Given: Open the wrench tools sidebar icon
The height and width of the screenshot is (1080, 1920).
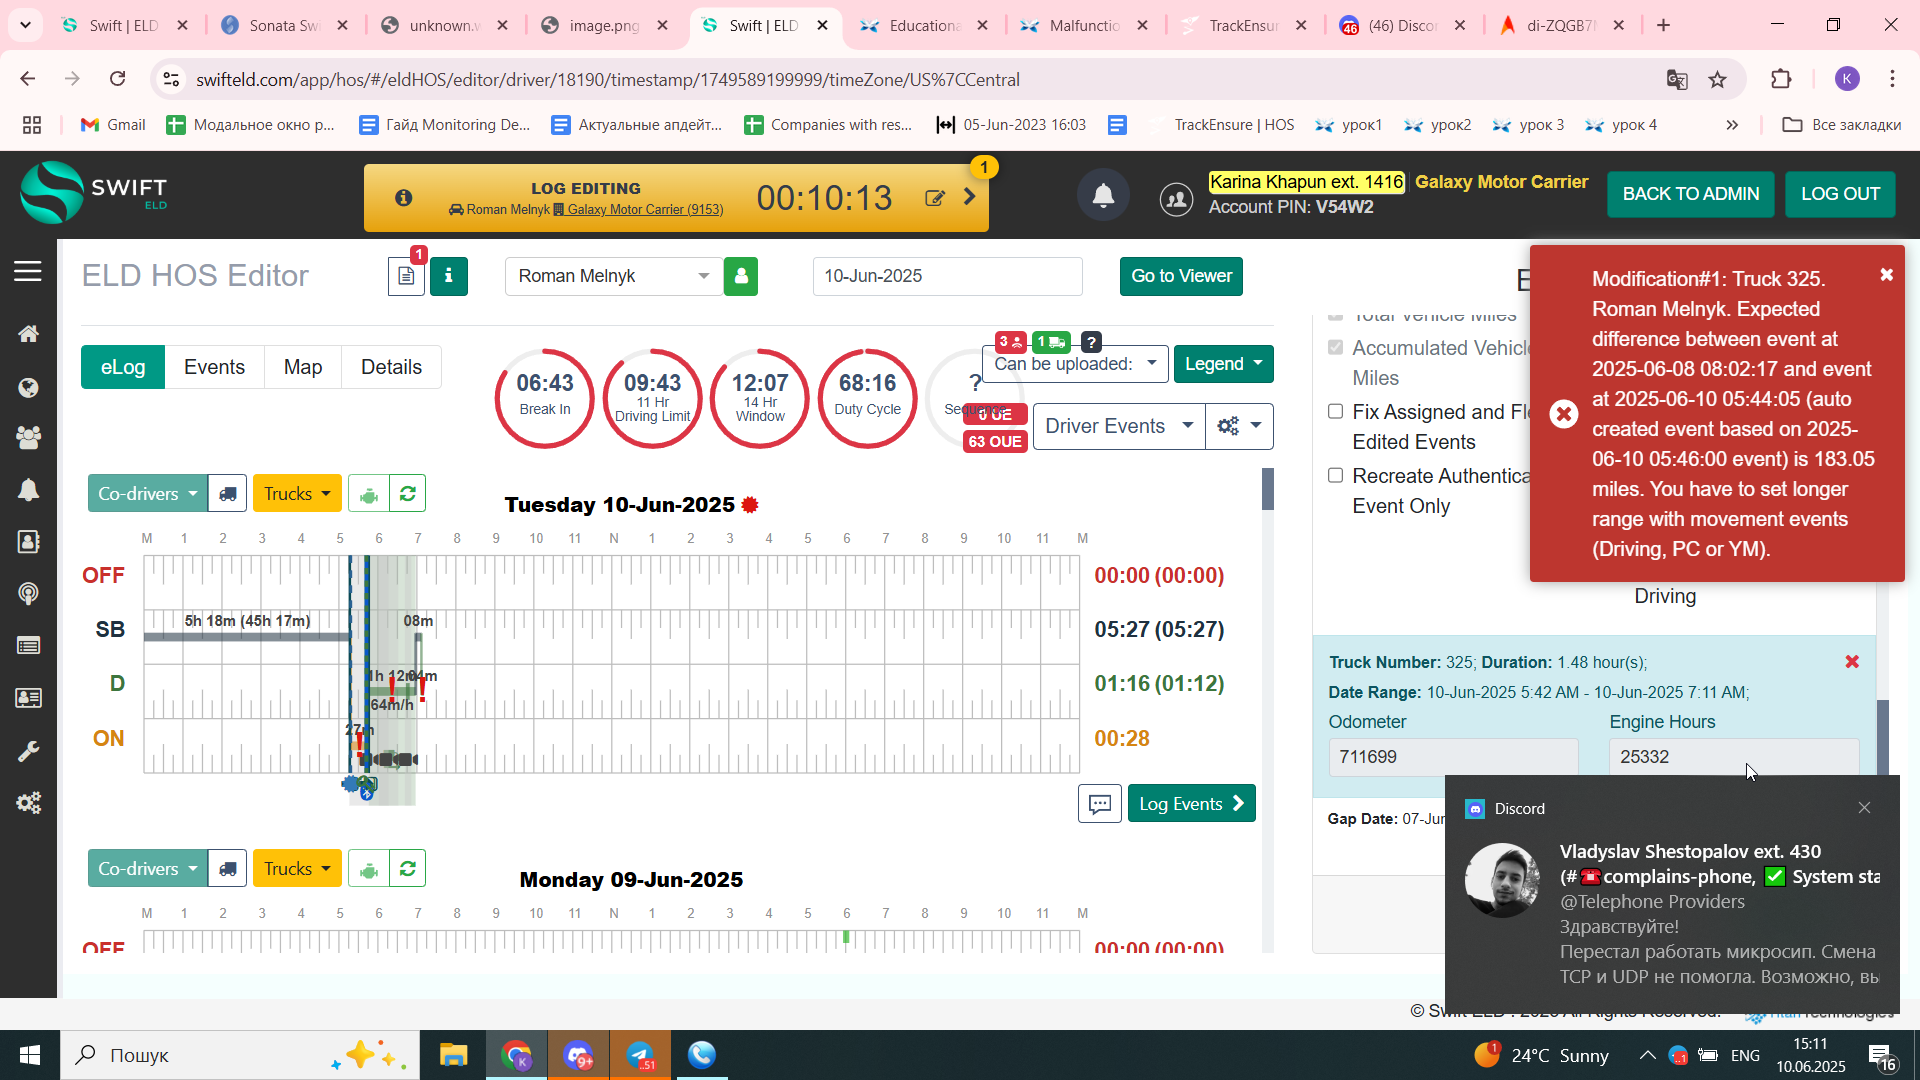Looking at the screenshot, I should tap(28, 751).
